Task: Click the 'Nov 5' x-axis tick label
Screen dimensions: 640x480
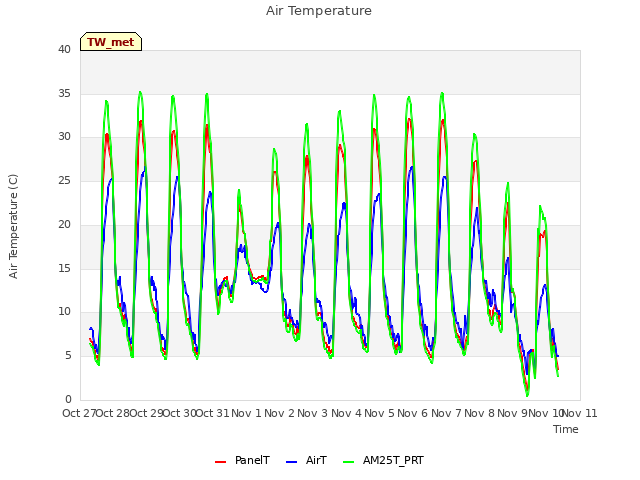Action: [380, 413]
